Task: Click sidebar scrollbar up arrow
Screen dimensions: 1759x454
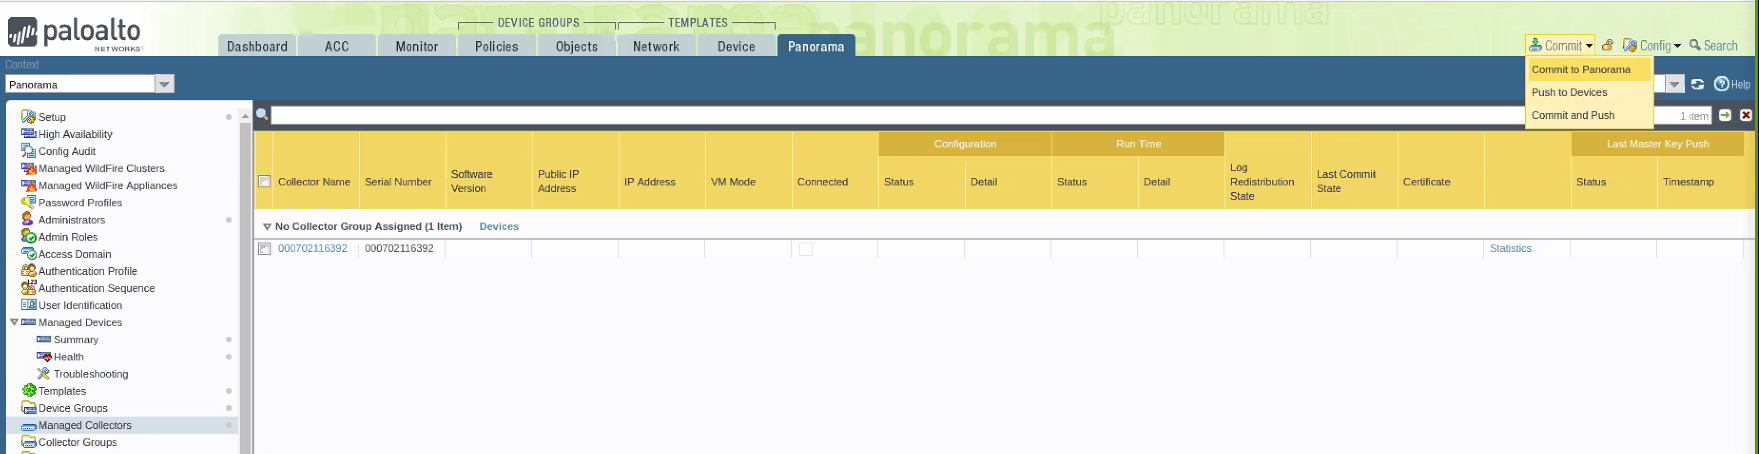Action: point(245,116)
